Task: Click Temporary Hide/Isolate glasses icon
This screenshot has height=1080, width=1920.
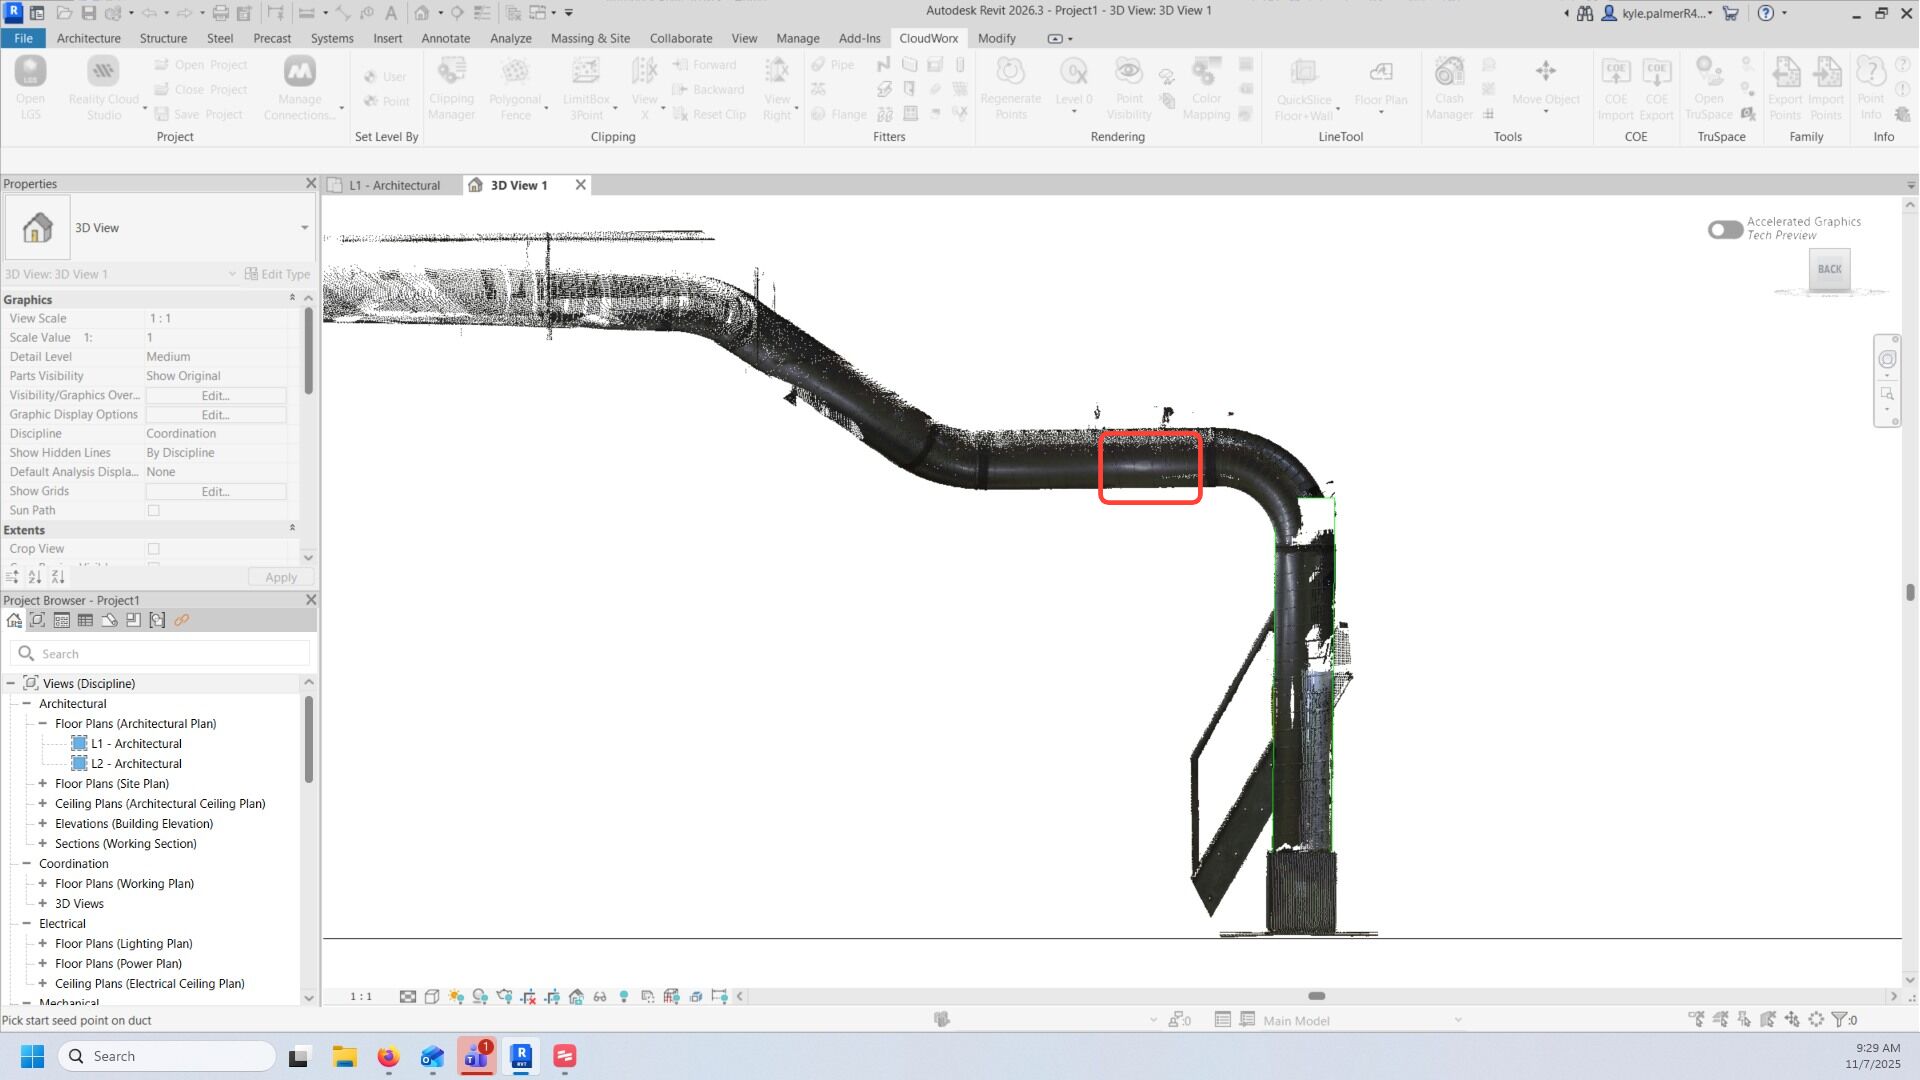Action: point(600,997)
